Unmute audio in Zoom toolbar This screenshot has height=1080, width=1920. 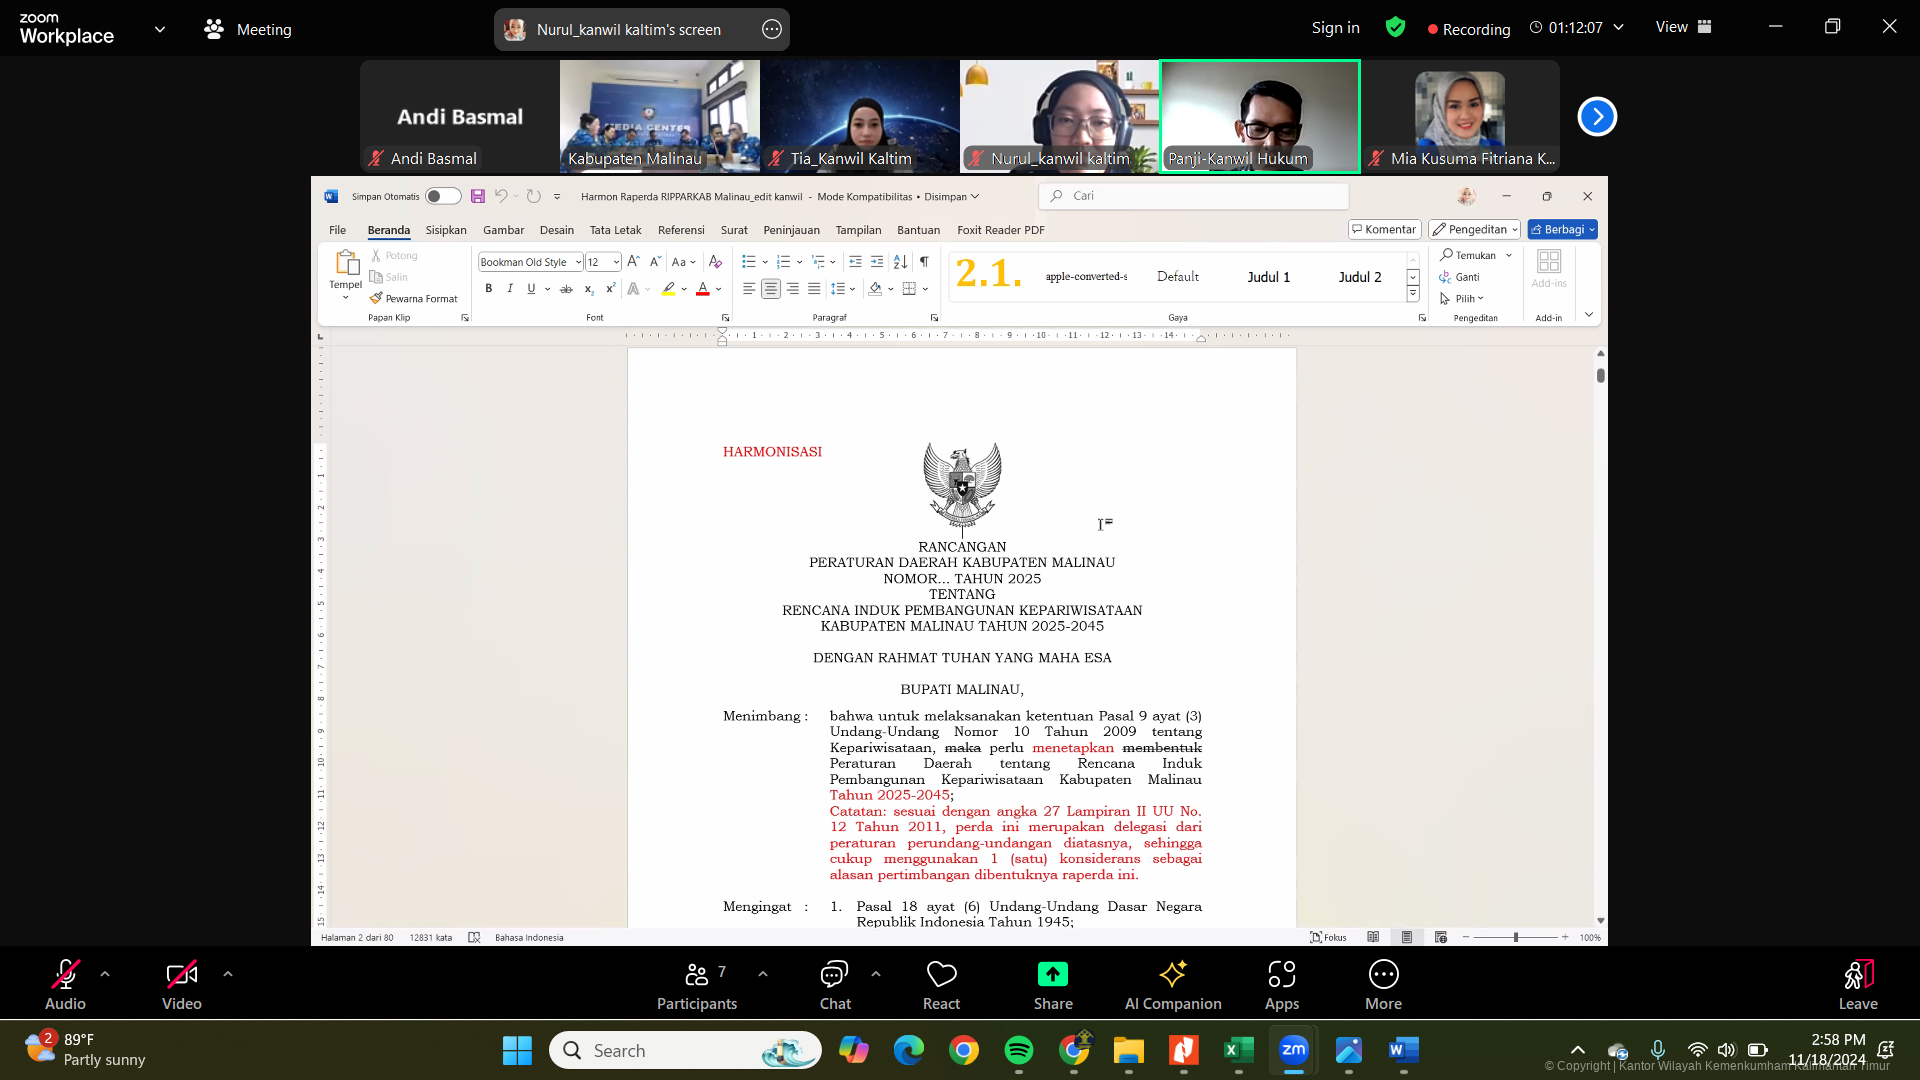point(65,985)
